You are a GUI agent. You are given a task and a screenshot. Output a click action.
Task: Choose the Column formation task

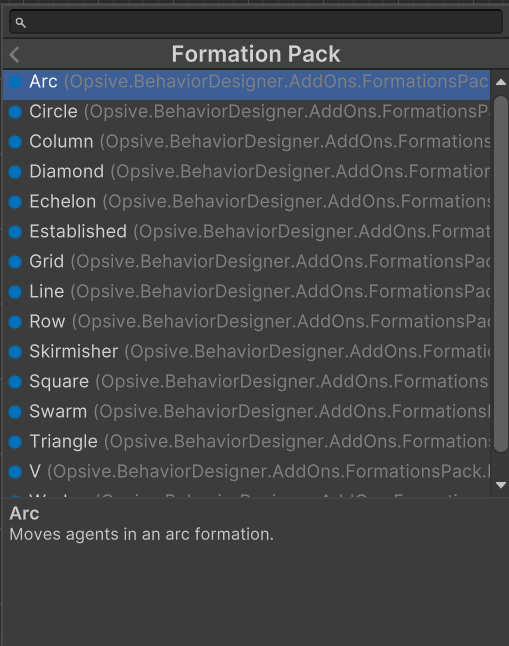pyautogui.click(x=246, y=141)
